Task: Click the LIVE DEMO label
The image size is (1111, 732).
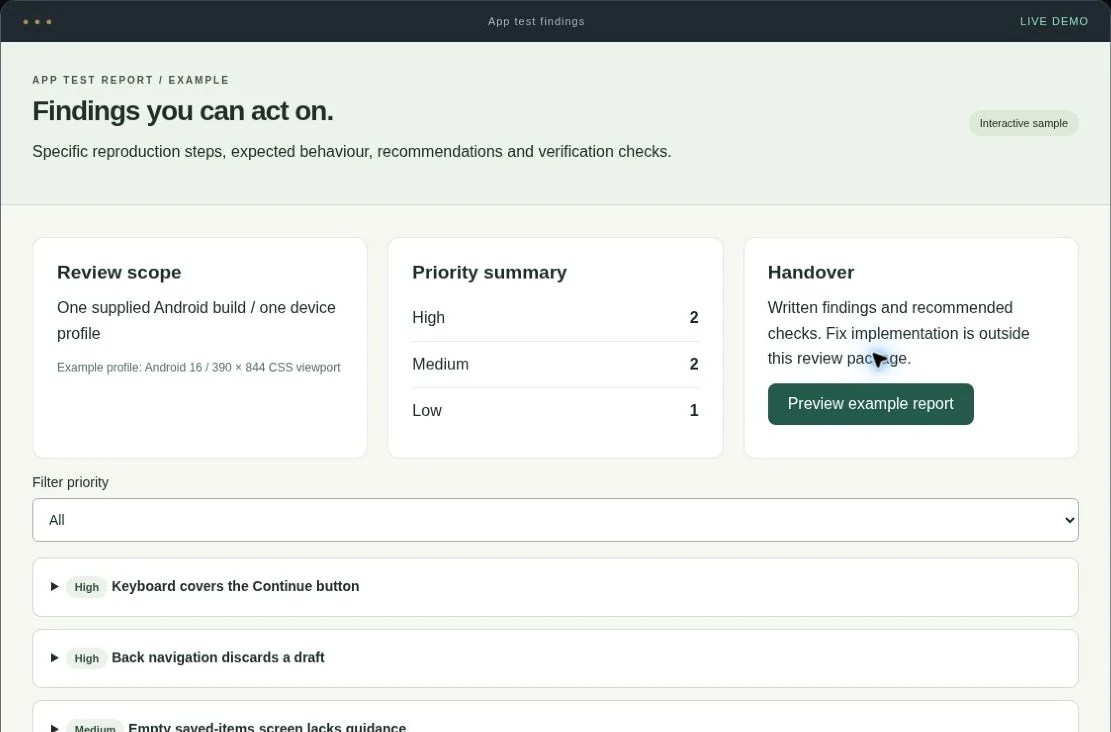Action: pos(1054,21)
